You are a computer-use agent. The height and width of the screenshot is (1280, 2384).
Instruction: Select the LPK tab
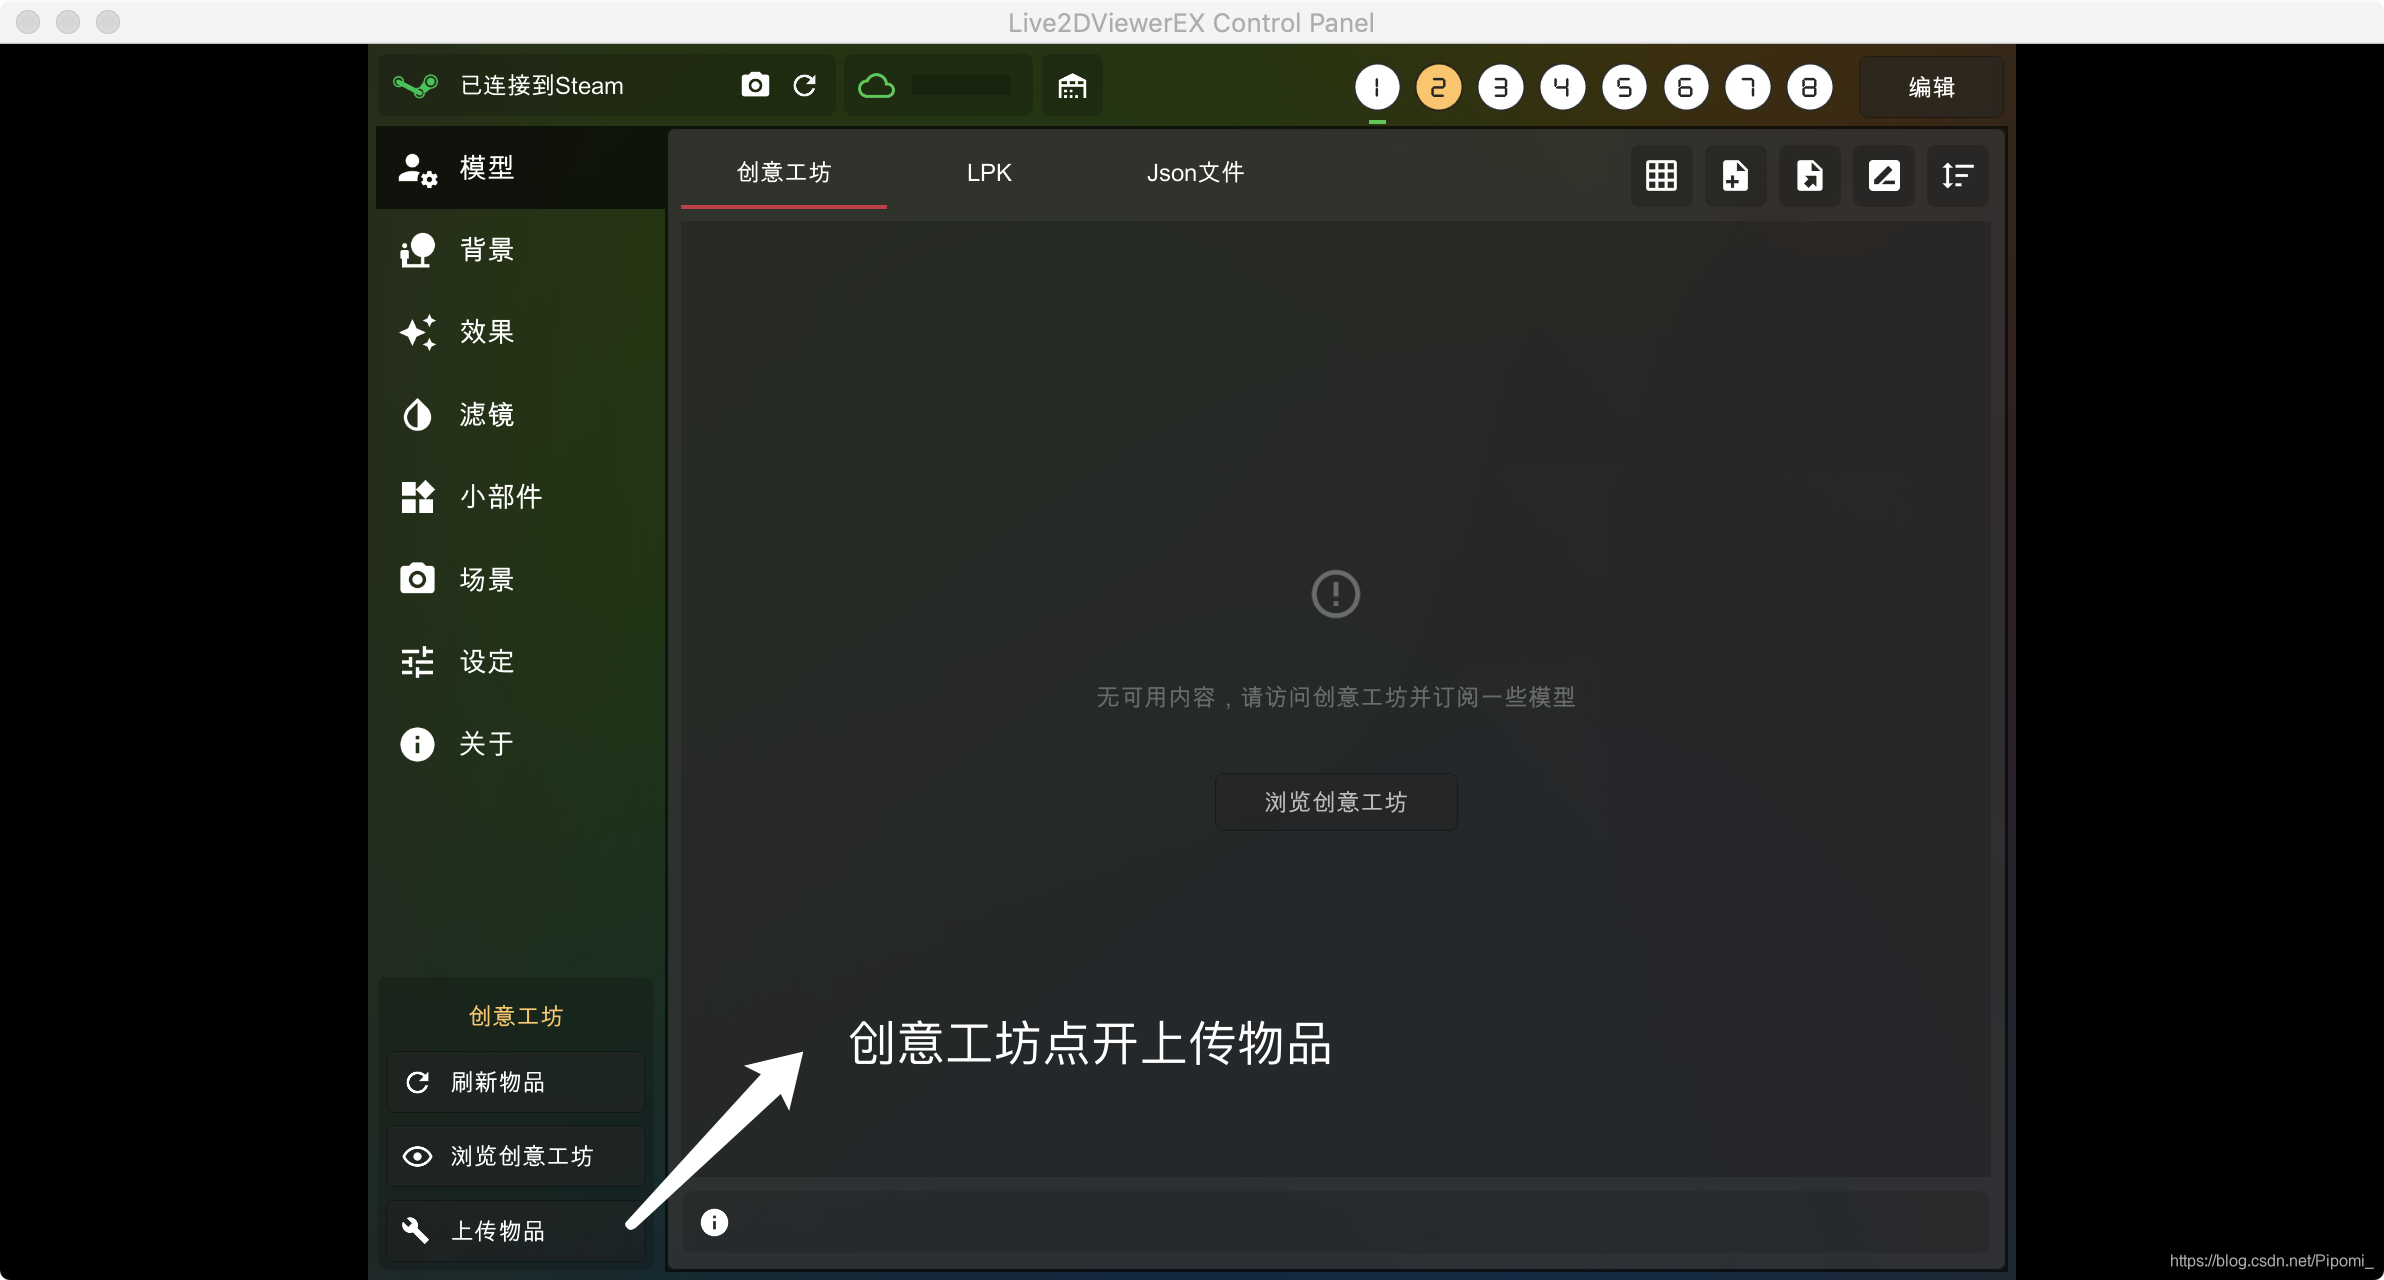pos(989,173)
